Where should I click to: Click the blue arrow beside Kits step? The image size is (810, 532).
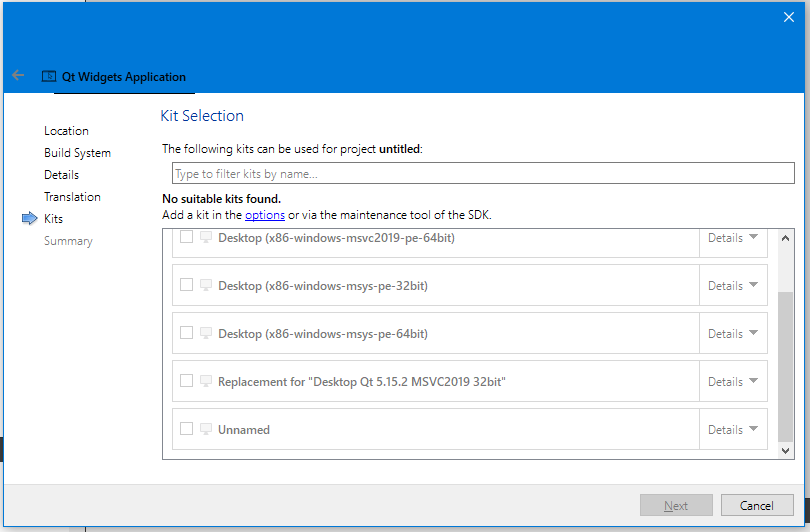pyautogui.click(x=29, y=219)
